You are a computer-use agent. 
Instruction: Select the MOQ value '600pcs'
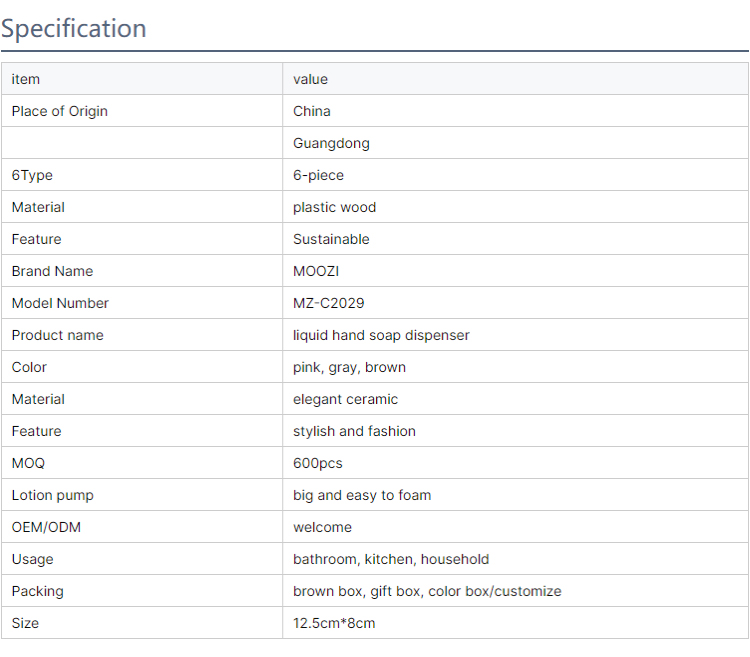[318, 463]
